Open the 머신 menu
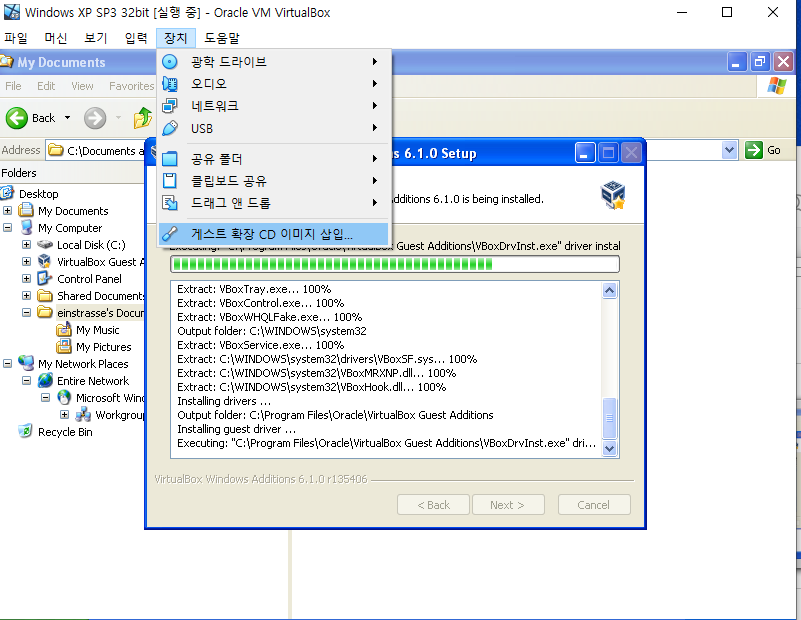Image resolution: width=801 pixels, height=620 pixels. [56, 38]
